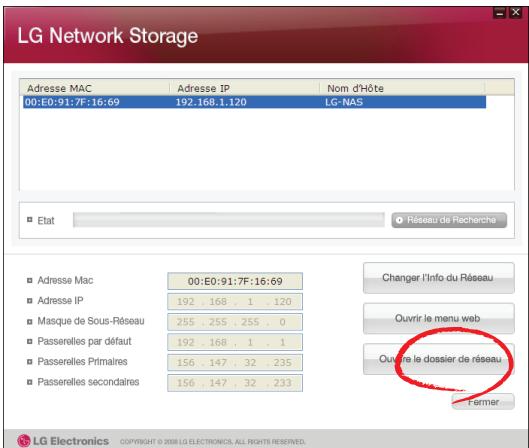Close the LG Network Storage window
The height and width of the screenshot is (448, 529).
(x=516, y=13)
